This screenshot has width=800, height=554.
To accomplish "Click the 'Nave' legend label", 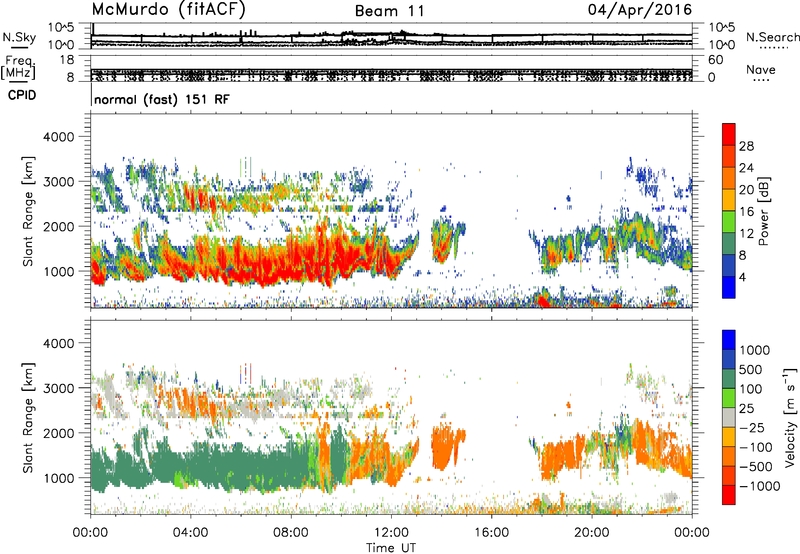I will (761, 69).
